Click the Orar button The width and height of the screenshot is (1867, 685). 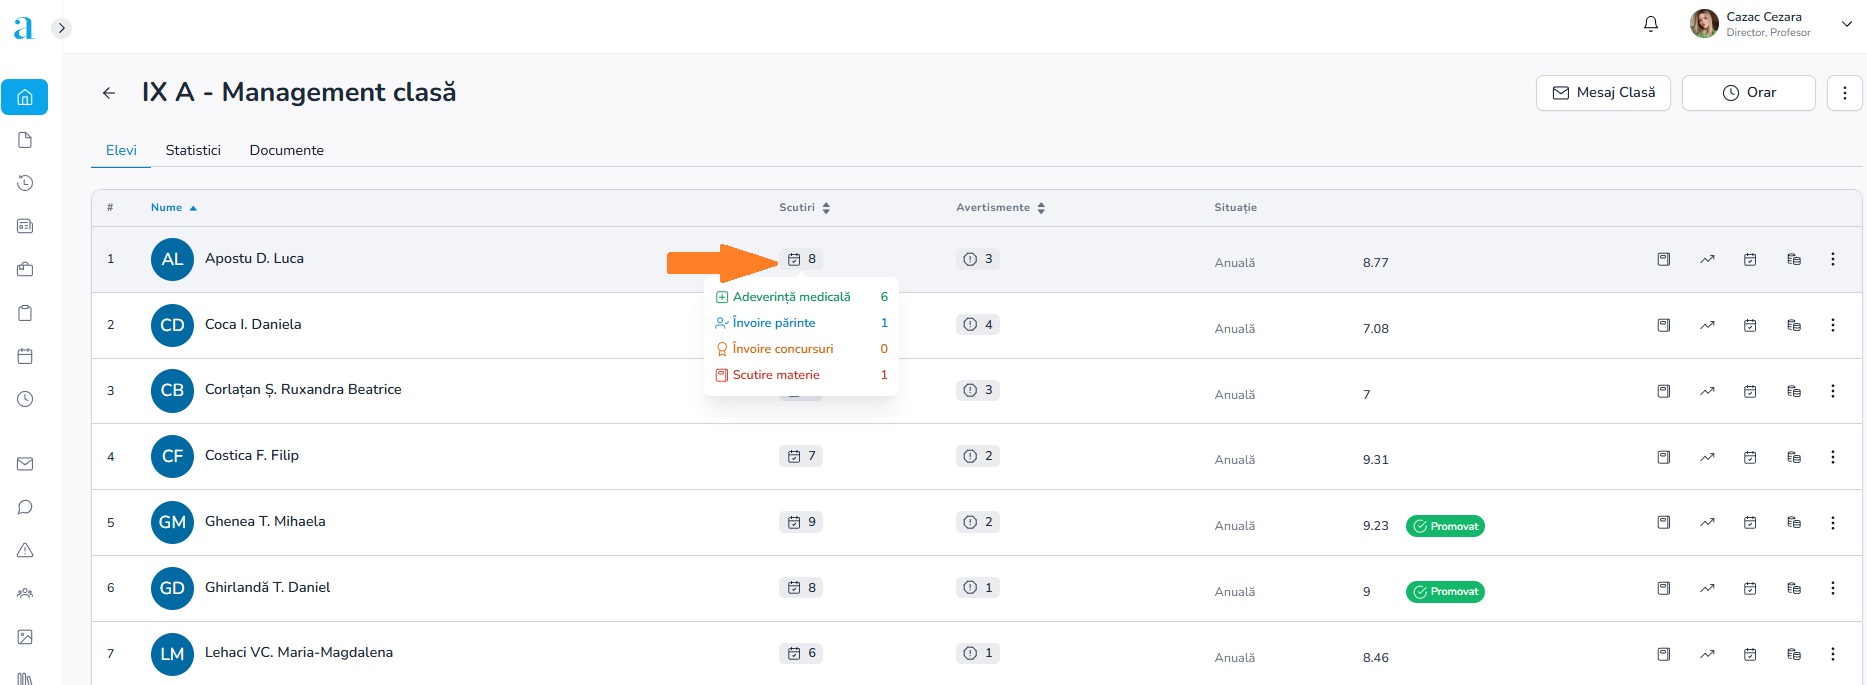coord(1748,93)
